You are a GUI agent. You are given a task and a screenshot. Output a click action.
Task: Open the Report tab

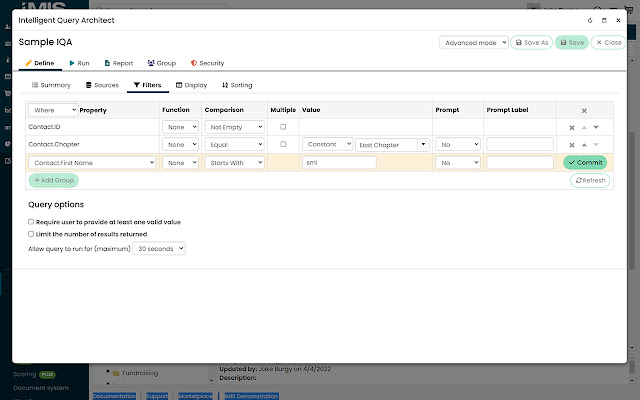pos(119,63)
